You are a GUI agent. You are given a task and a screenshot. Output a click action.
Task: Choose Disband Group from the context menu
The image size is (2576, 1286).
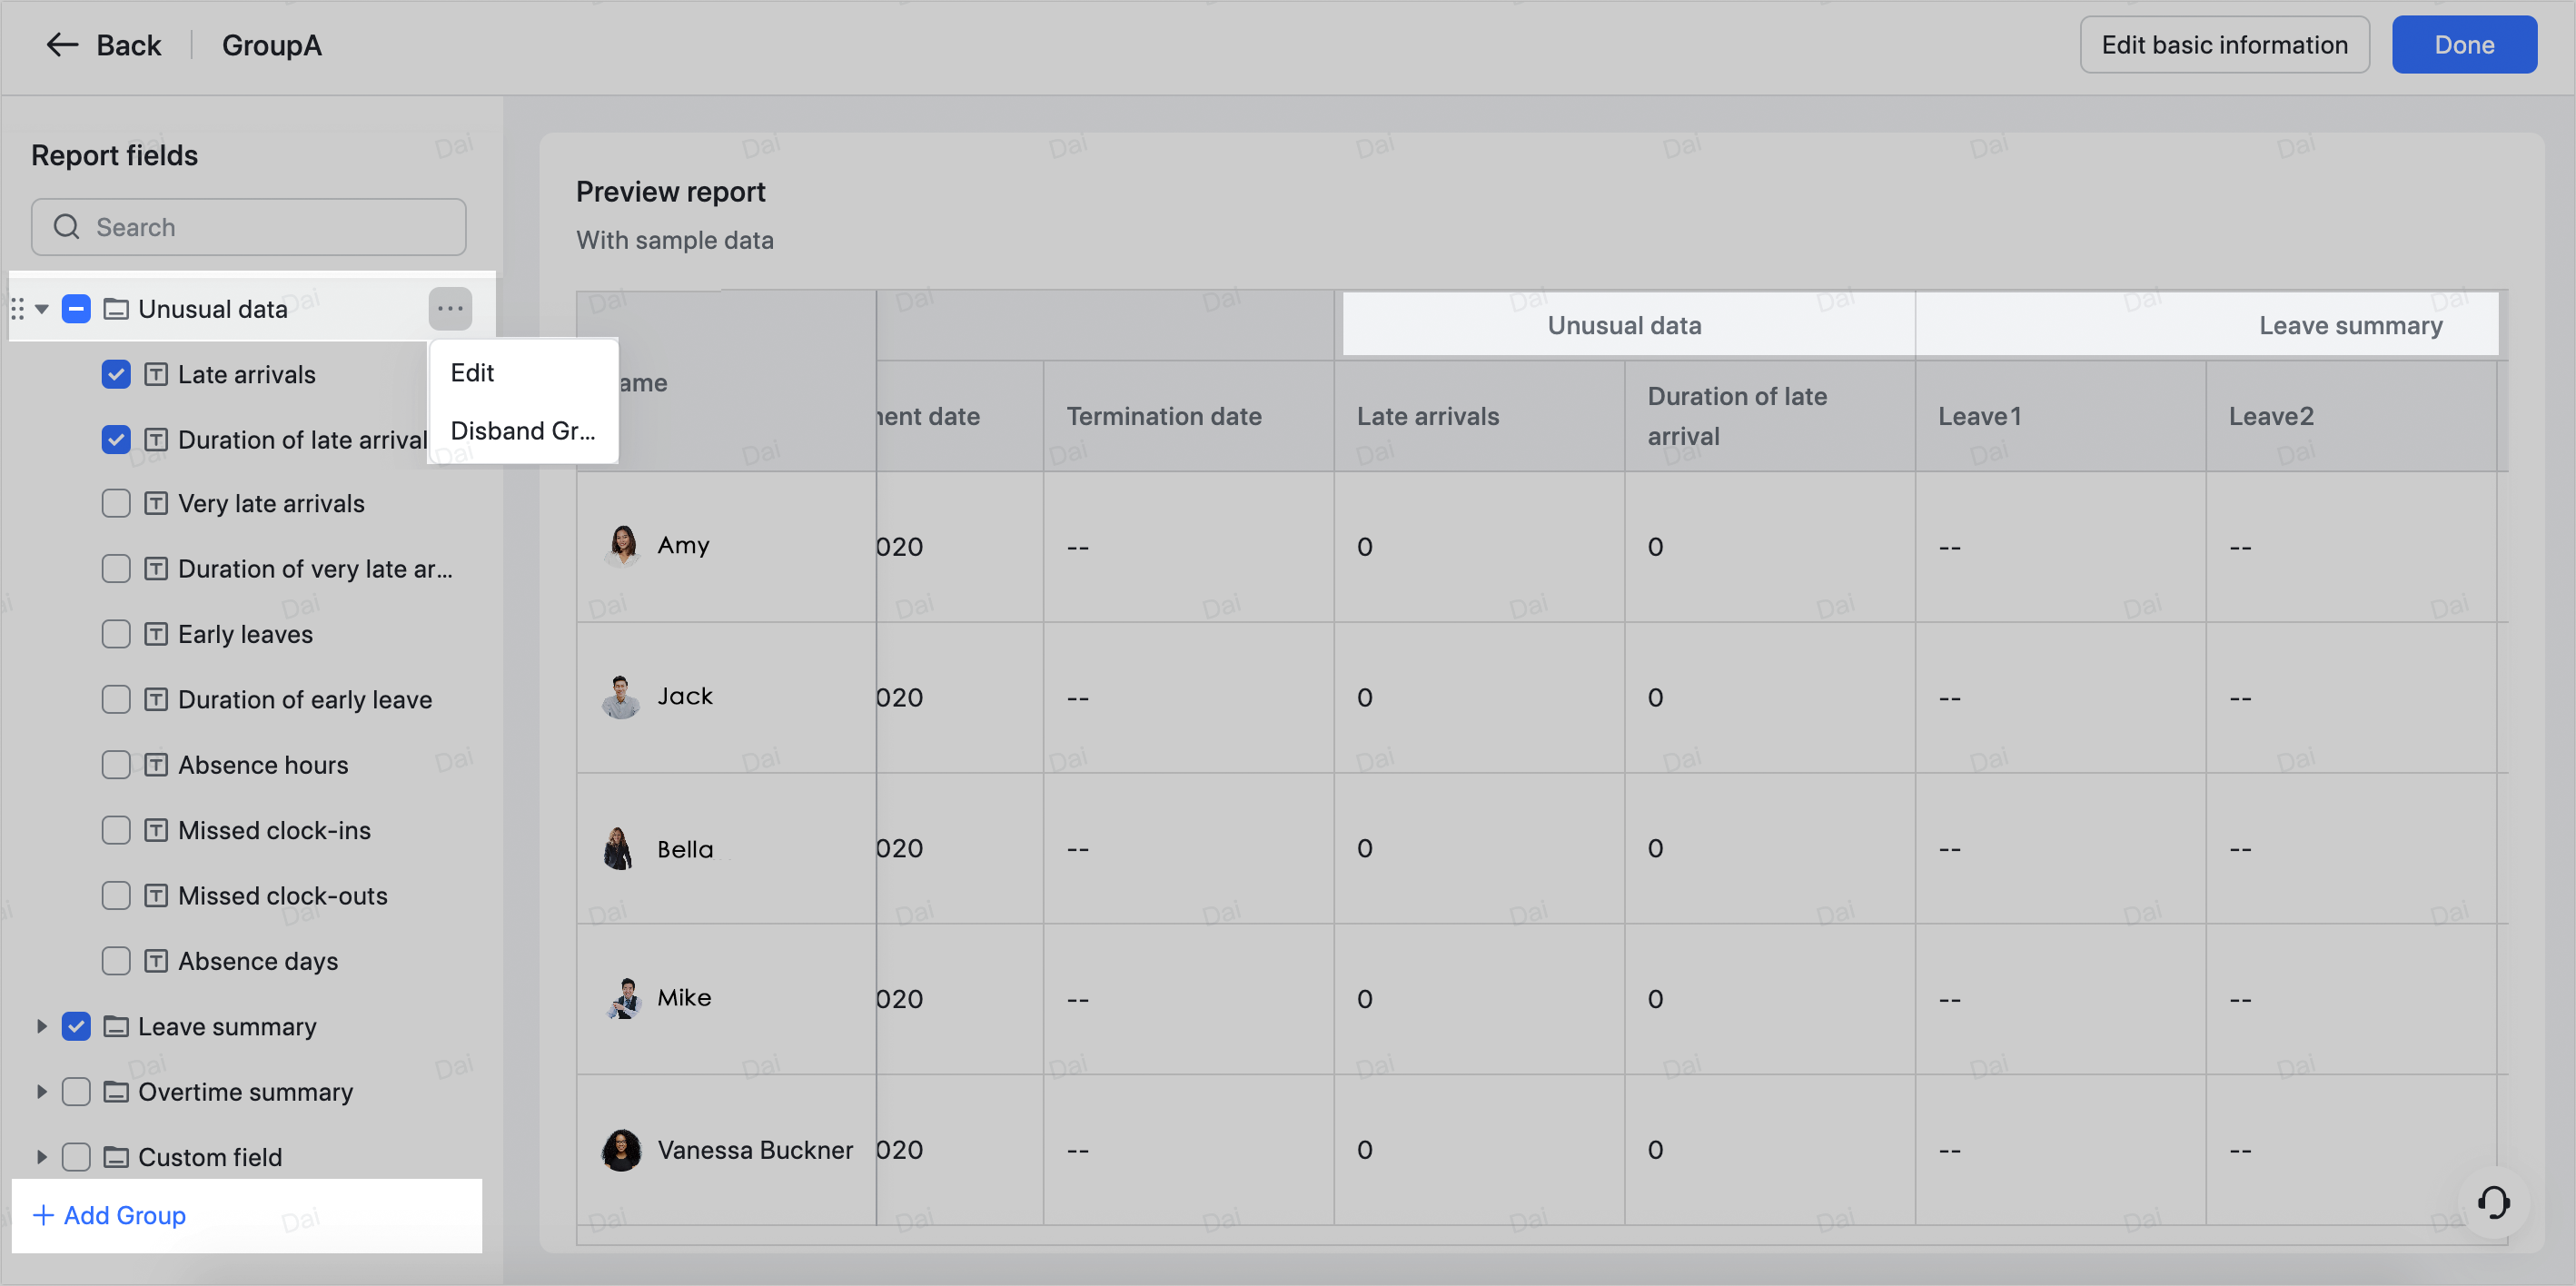[x=522, y=430]
